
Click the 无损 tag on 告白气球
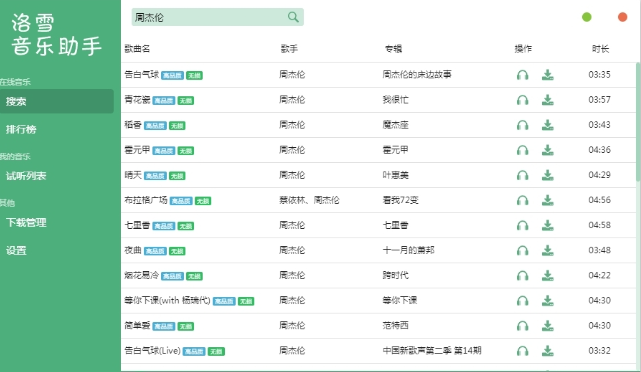[194, 76]
